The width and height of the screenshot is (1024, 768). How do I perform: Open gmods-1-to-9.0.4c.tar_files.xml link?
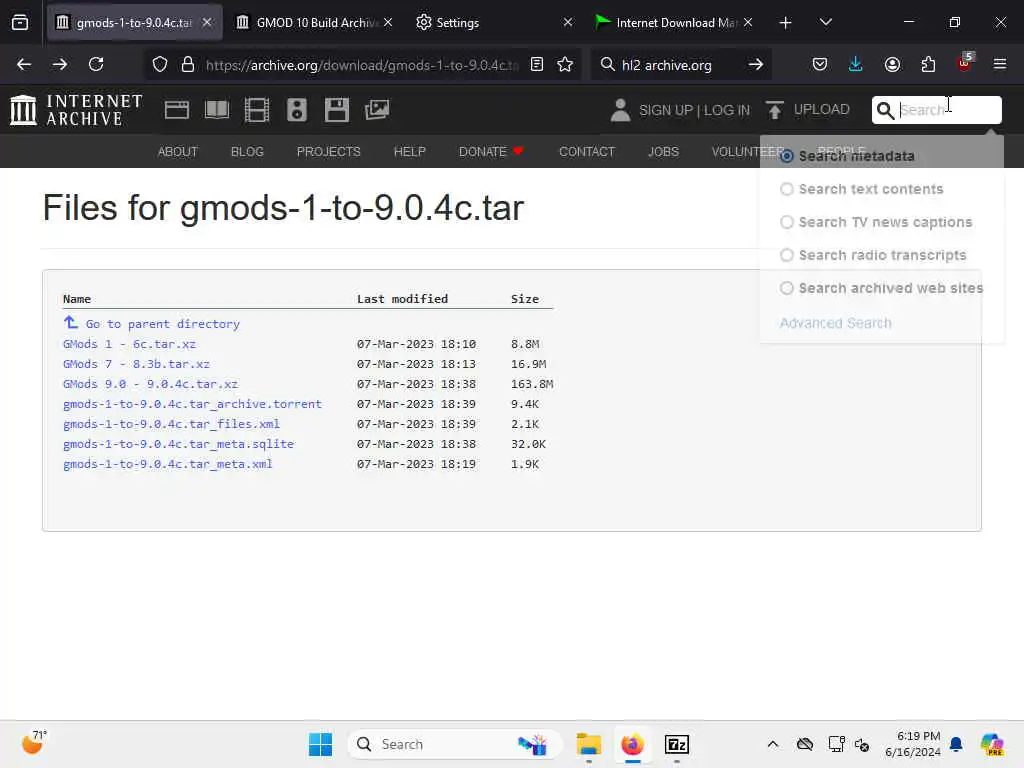[x=171, y=424]
